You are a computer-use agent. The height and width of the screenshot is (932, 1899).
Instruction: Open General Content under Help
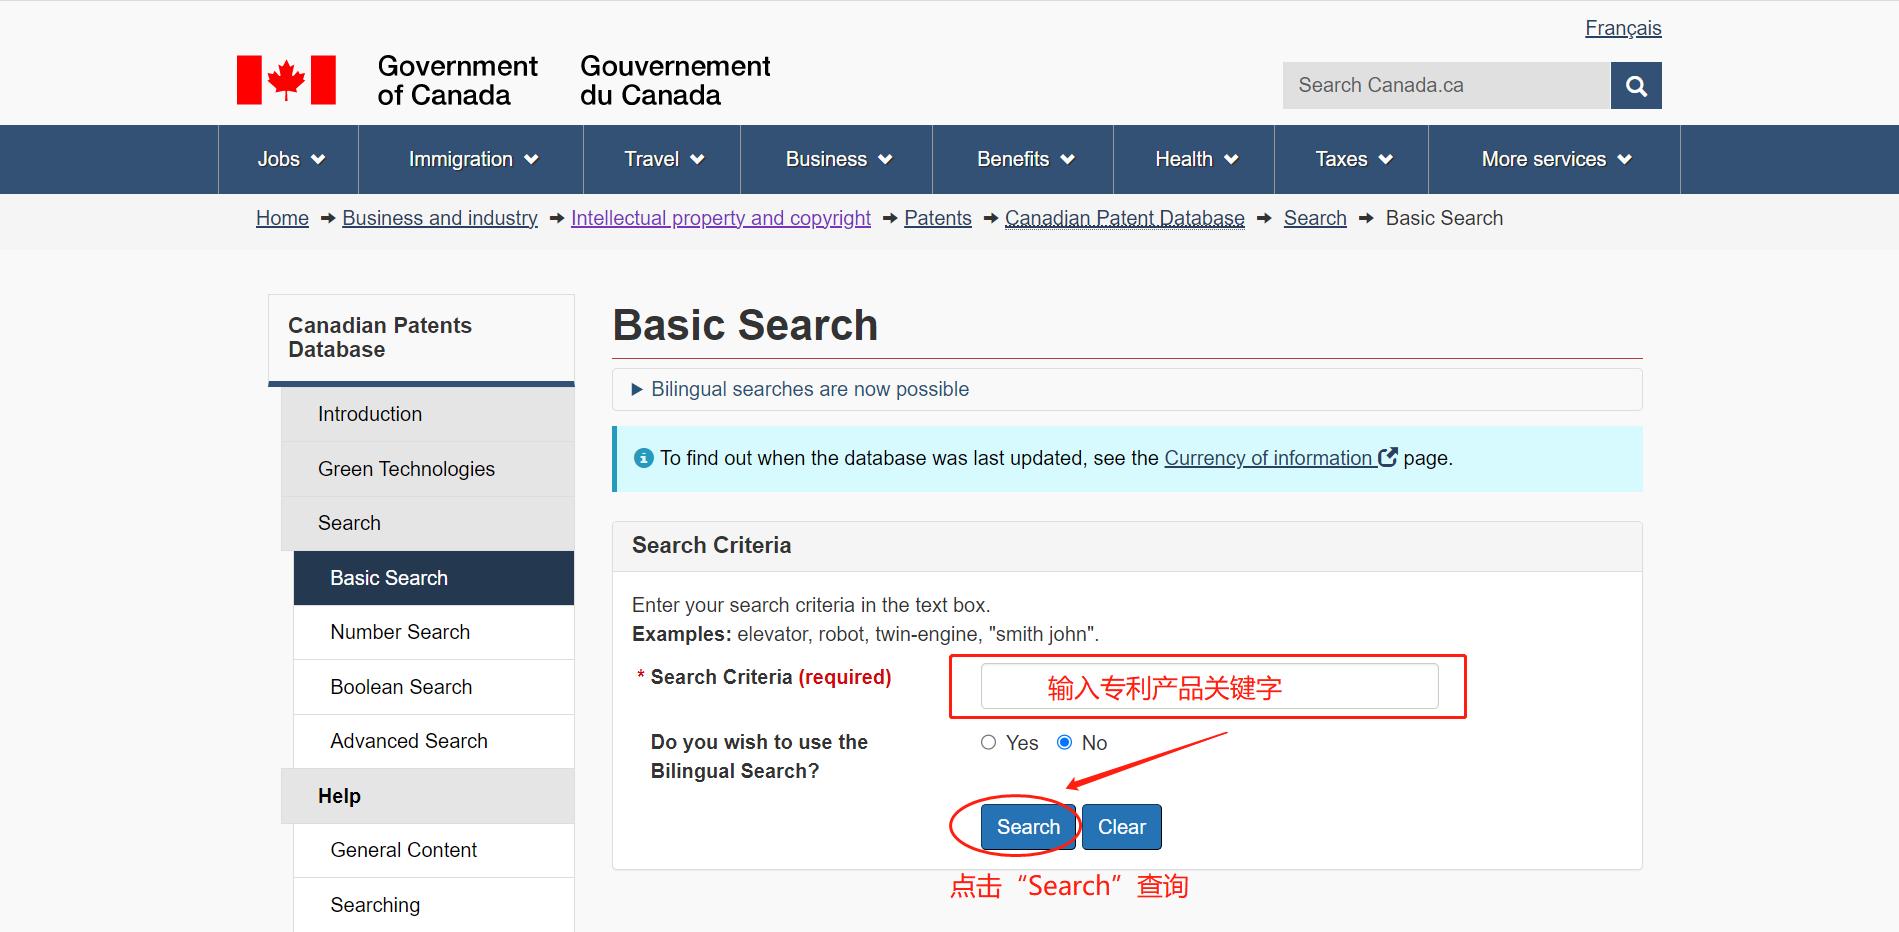click(434, 850)
